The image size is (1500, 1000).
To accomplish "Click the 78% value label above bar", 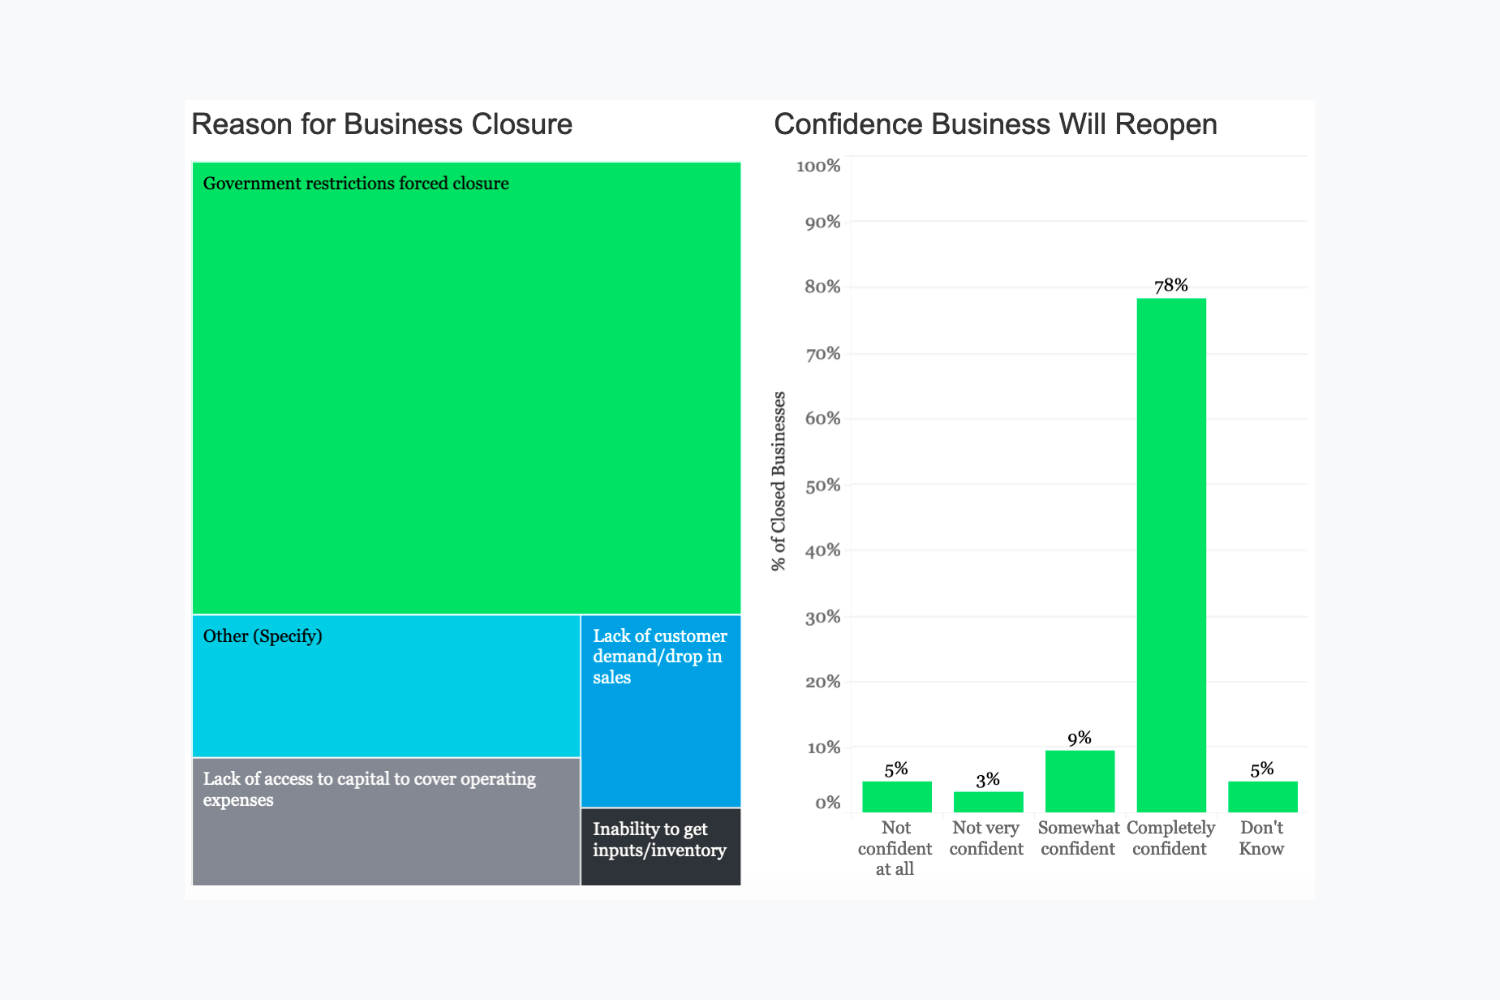I will coord(1171,286).
